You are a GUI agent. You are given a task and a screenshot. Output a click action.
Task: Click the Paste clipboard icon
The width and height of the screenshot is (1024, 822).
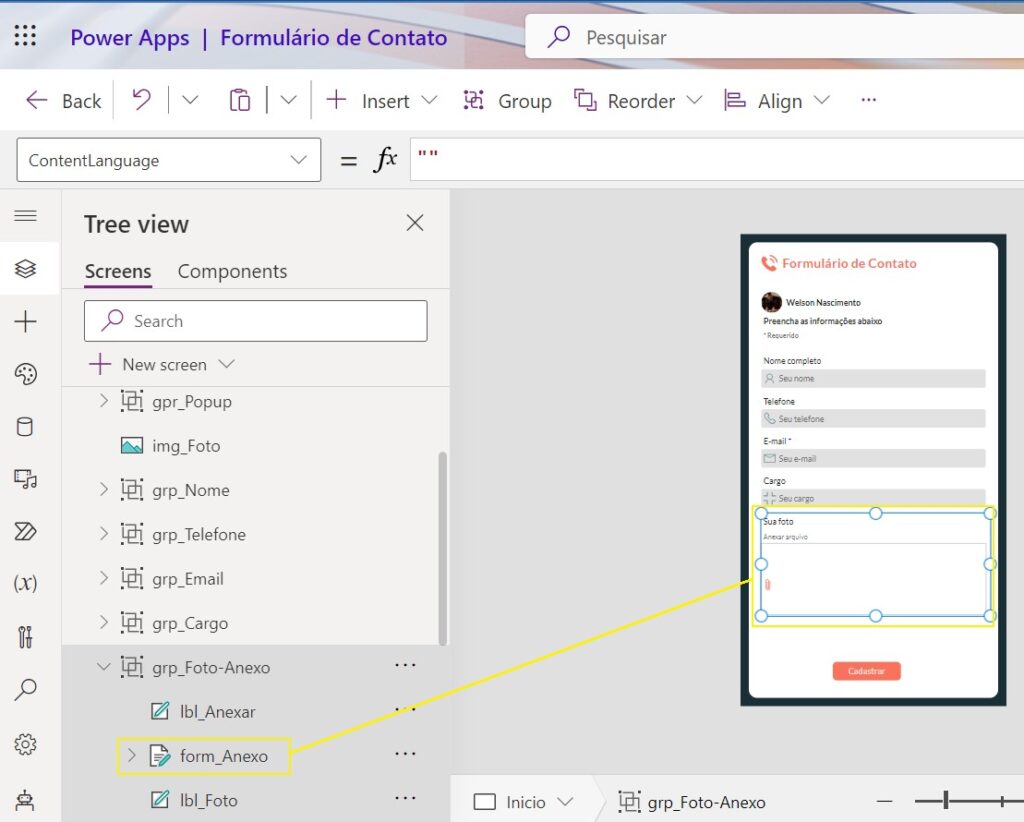pyautogui.click(x=240, y=100)
